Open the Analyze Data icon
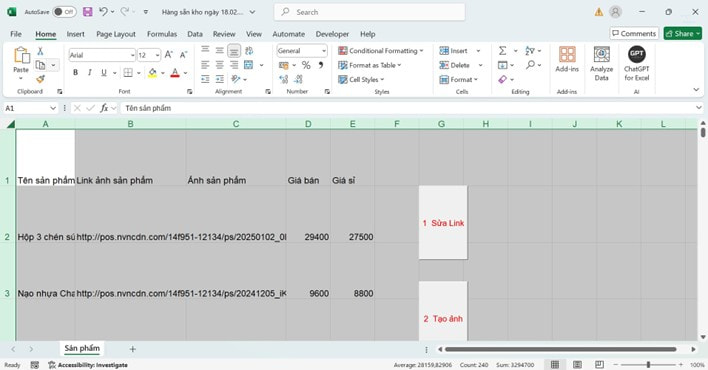The image size is (708, 370). (x=601, y=63)
